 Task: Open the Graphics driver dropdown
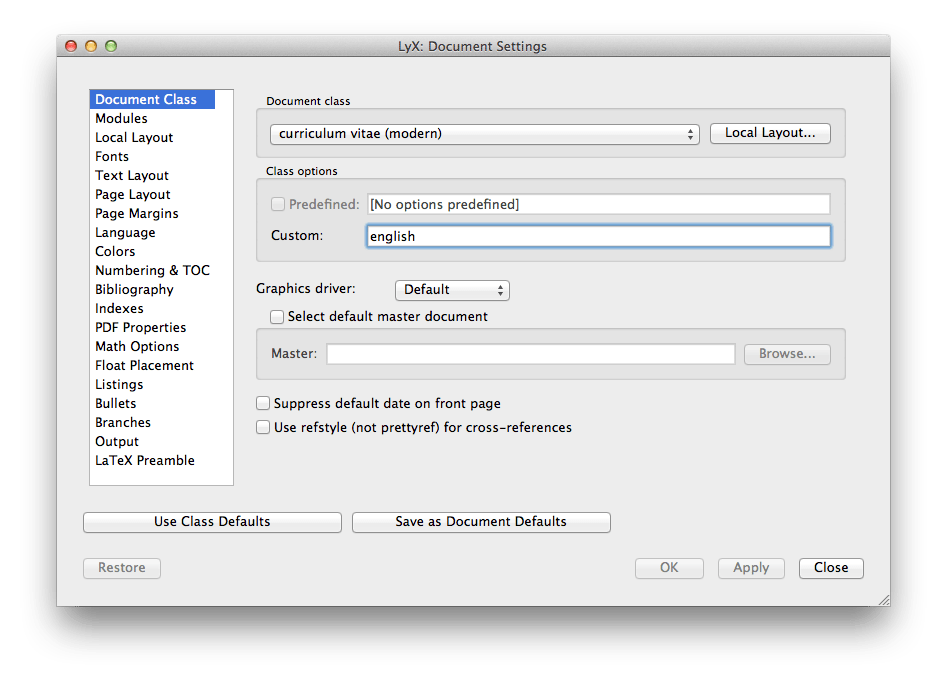[x=452, y=290]
